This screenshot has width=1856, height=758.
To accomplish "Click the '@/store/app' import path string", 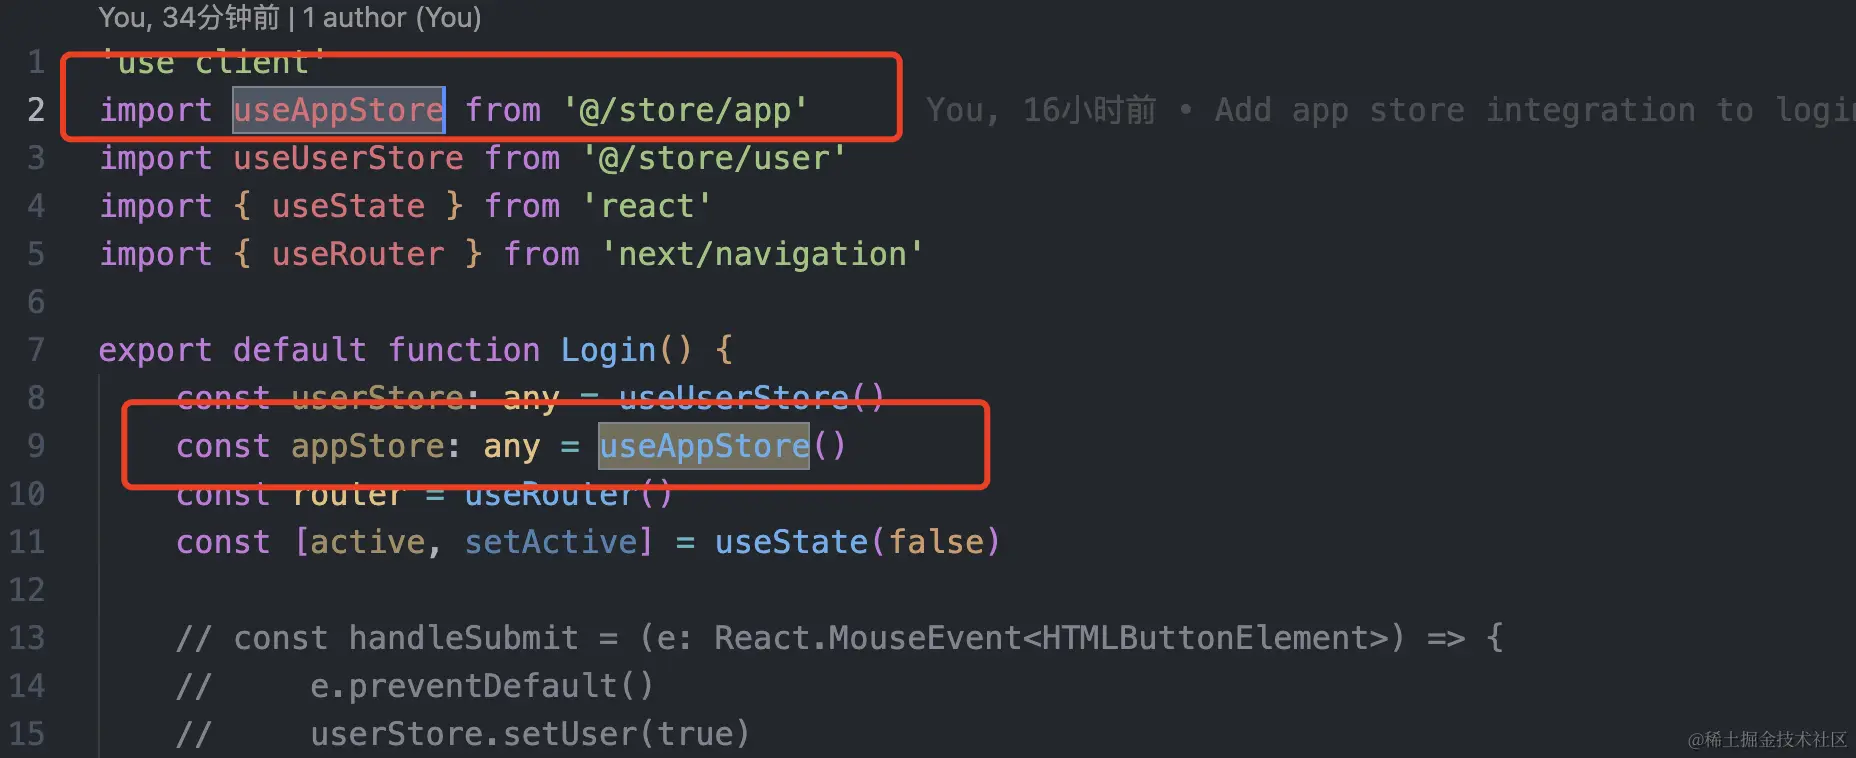I will coord(685,110).
